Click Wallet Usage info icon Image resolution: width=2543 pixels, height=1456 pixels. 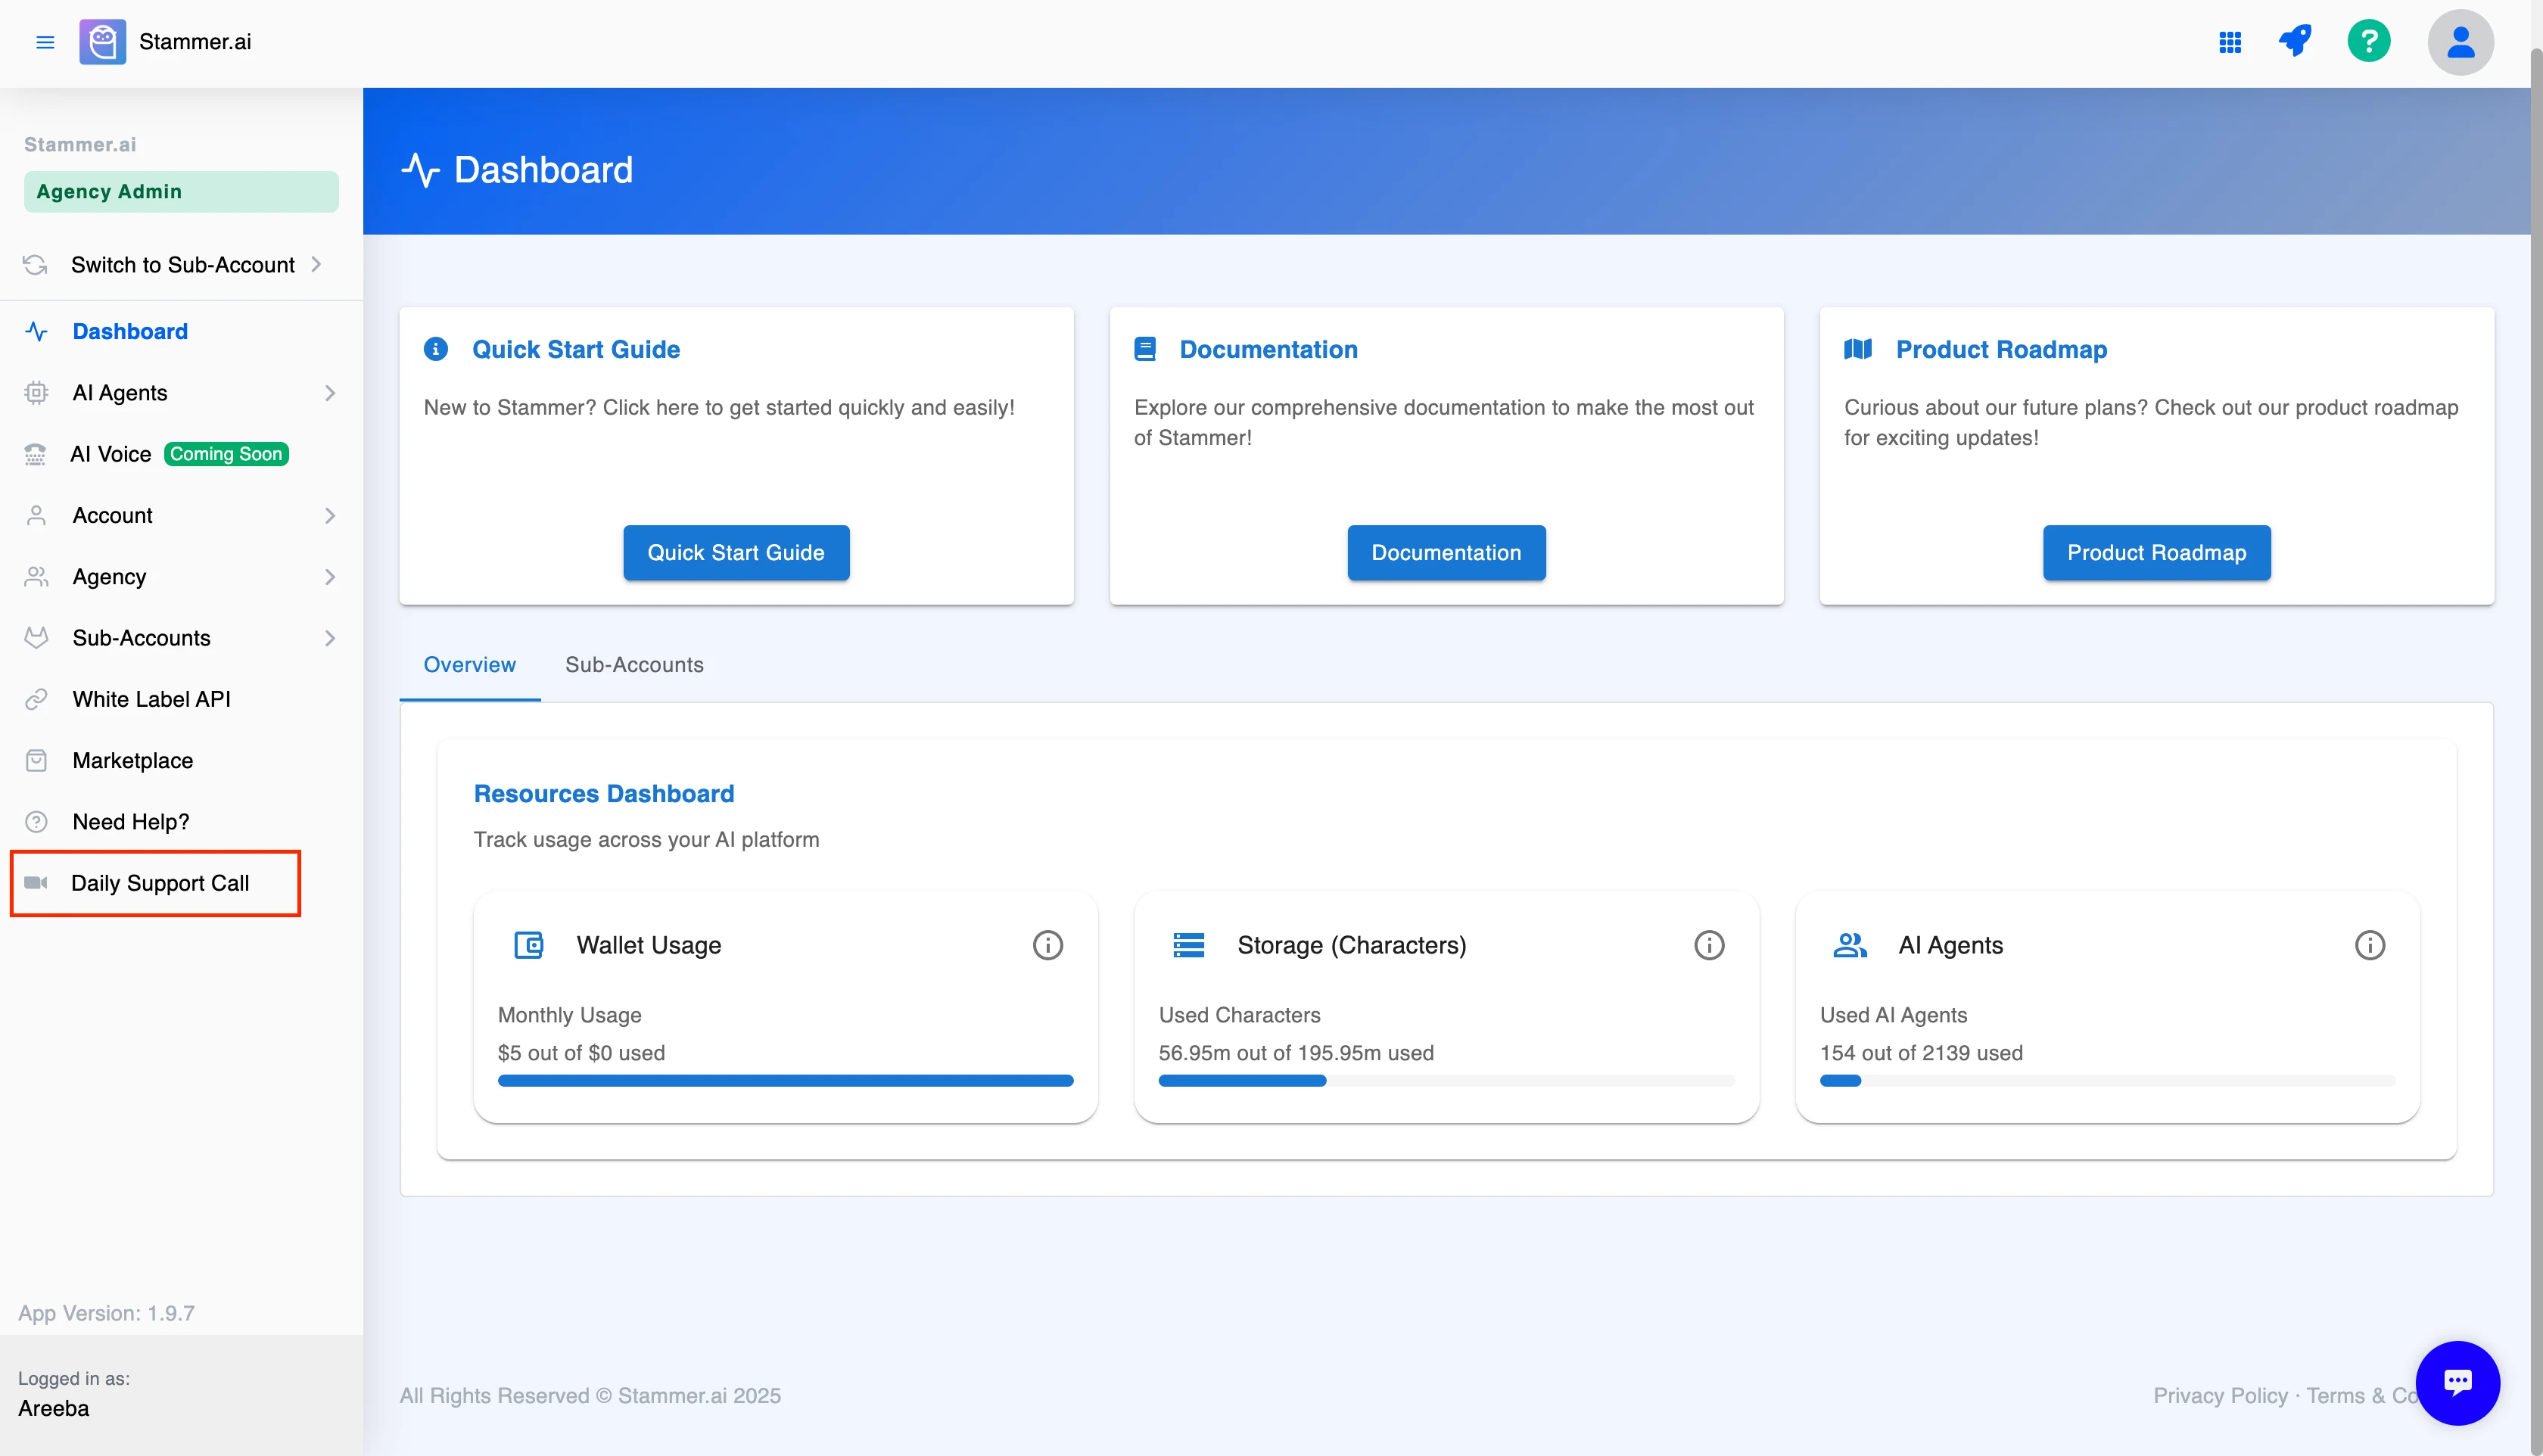pos(1047,945)
